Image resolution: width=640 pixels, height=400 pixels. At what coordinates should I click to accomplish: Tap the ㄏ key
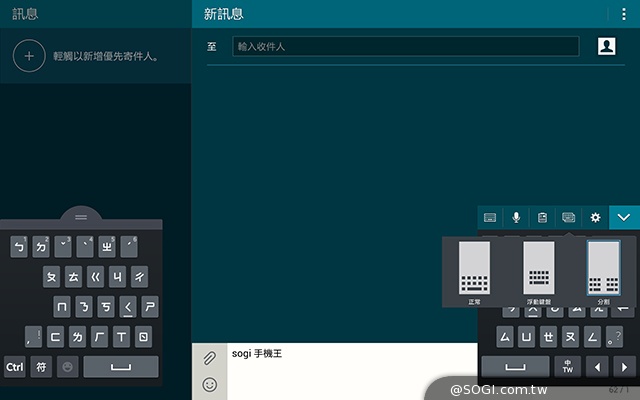point(100,337)
